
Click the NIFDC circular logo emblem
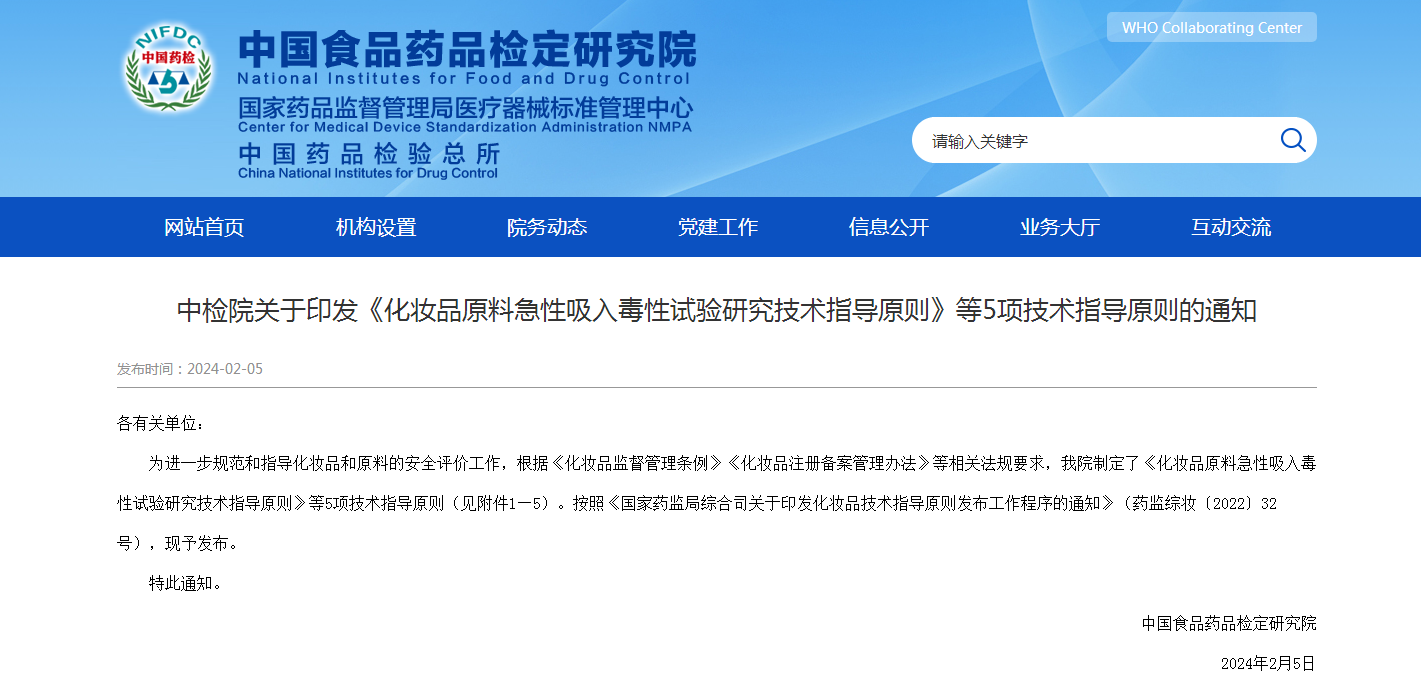(x=167, y=68)
